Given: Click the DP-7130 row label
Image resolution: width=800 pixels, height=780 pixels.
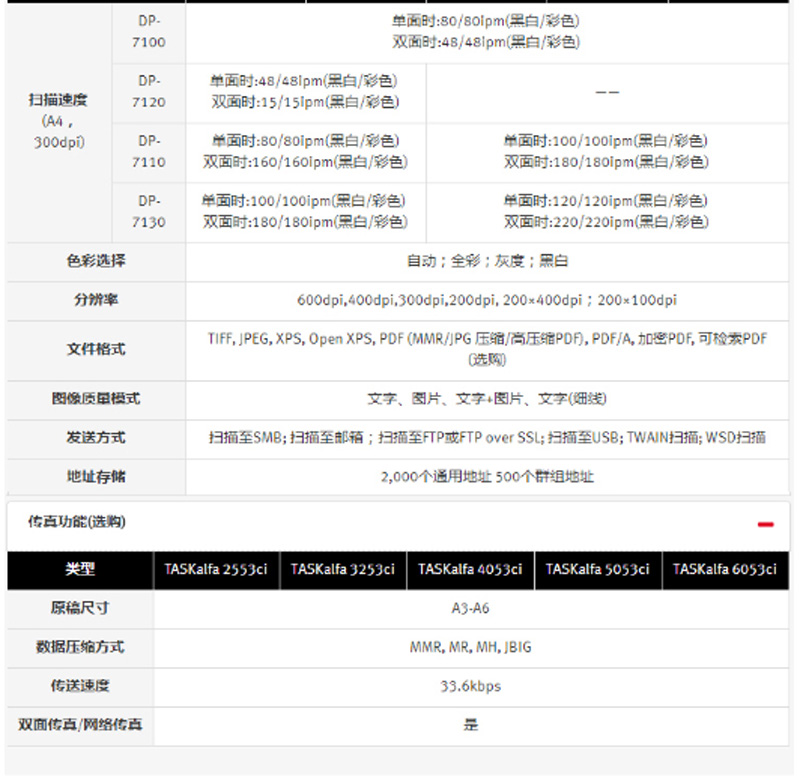Looking at the screenshot, I should (x=148, y=211).
